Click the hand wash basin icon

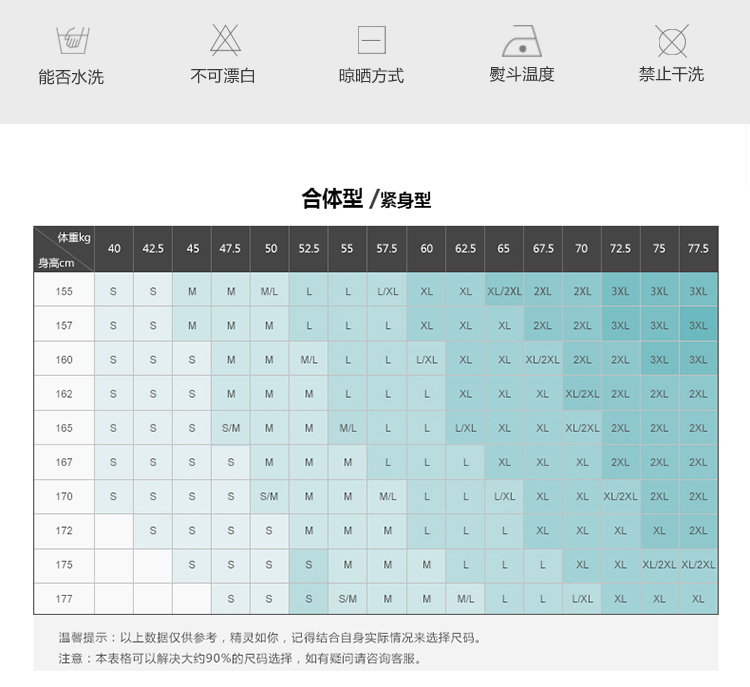(72, 40)
